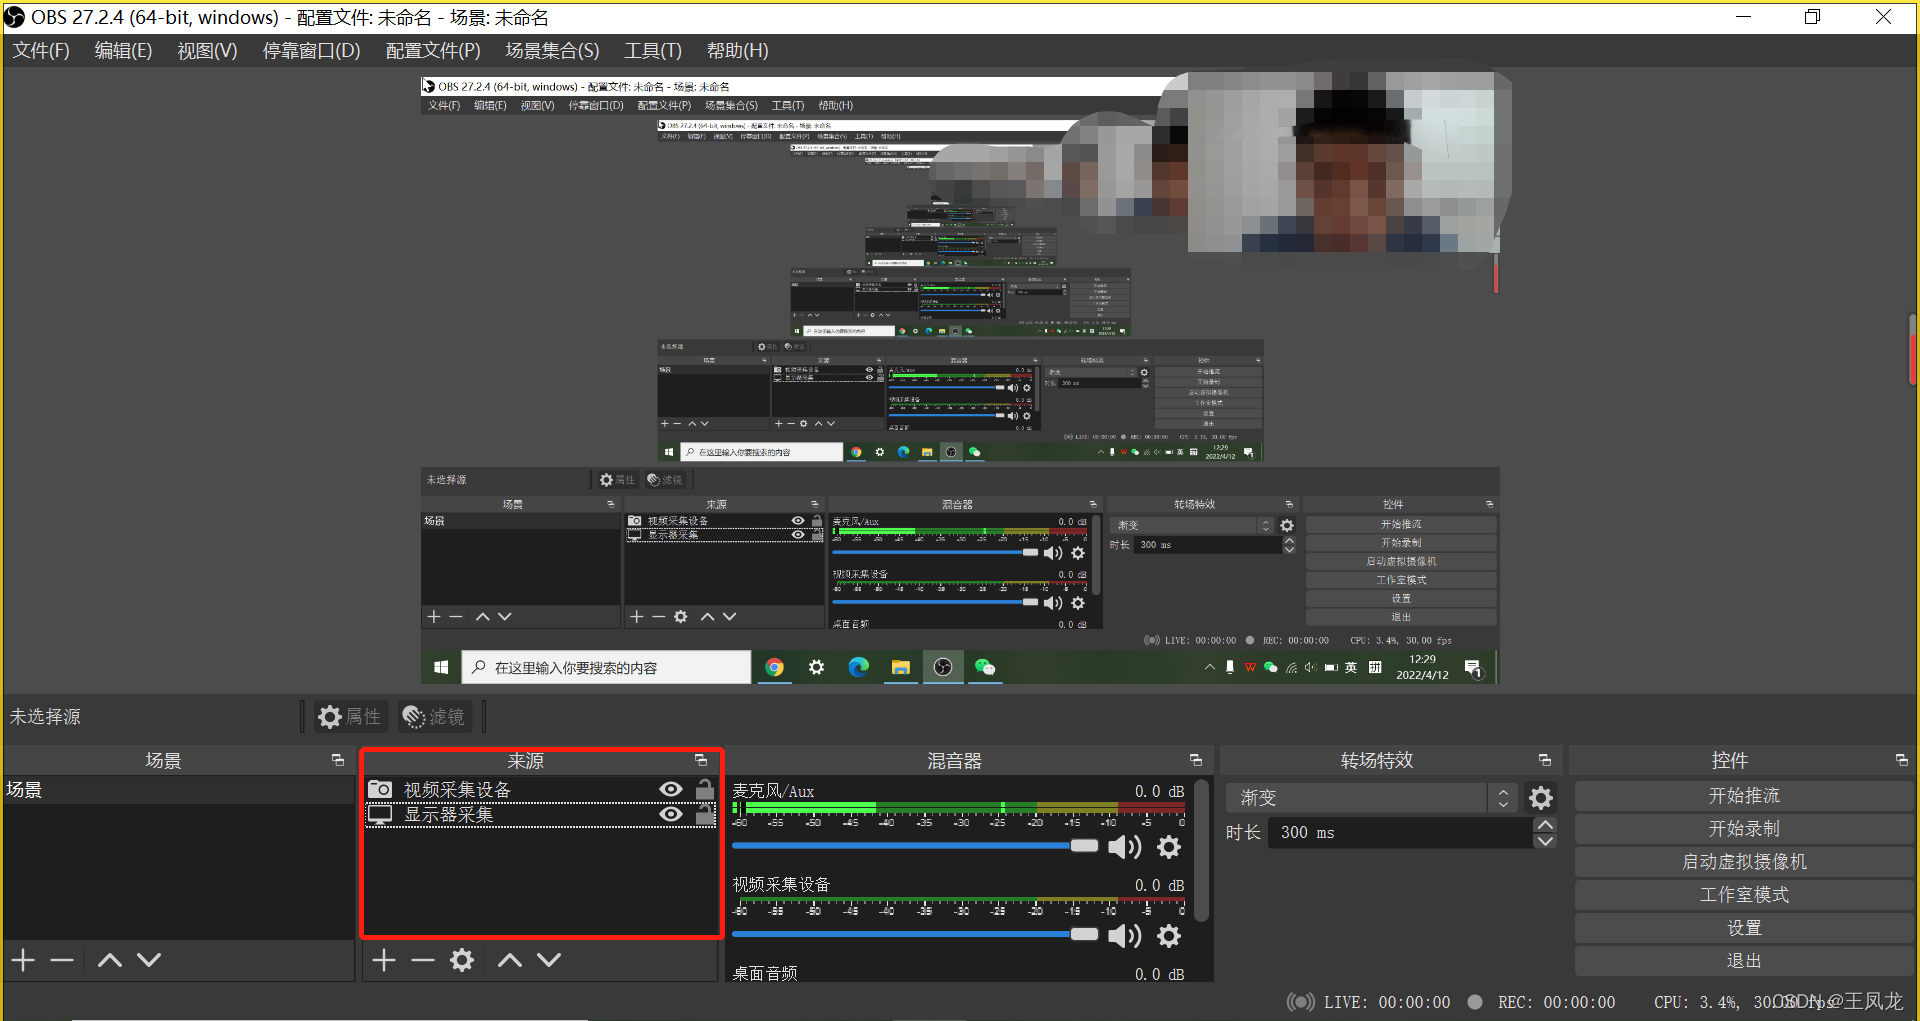Open the 编辑(E) menu
Viewport: 1920px width, 1021px height.
[x=123, y=50]
